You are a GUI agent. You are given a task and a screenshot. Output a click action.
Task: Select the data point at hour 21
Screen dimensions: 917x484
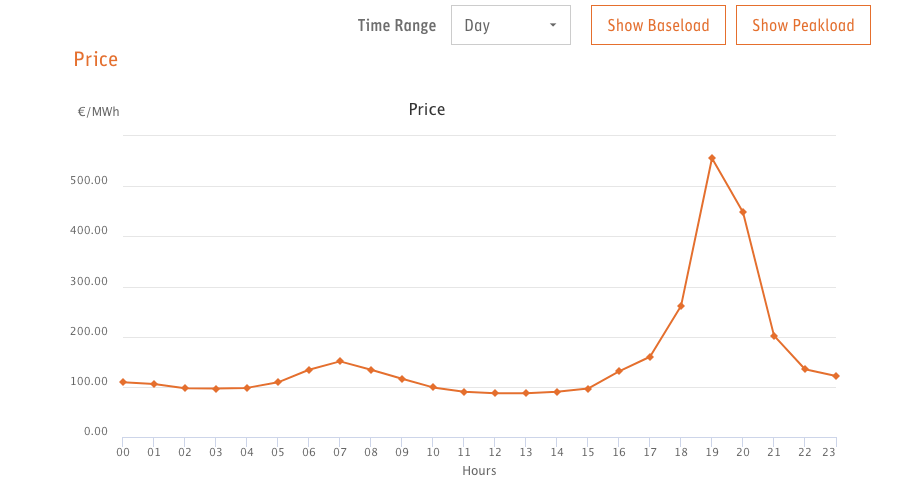[774, 336]
